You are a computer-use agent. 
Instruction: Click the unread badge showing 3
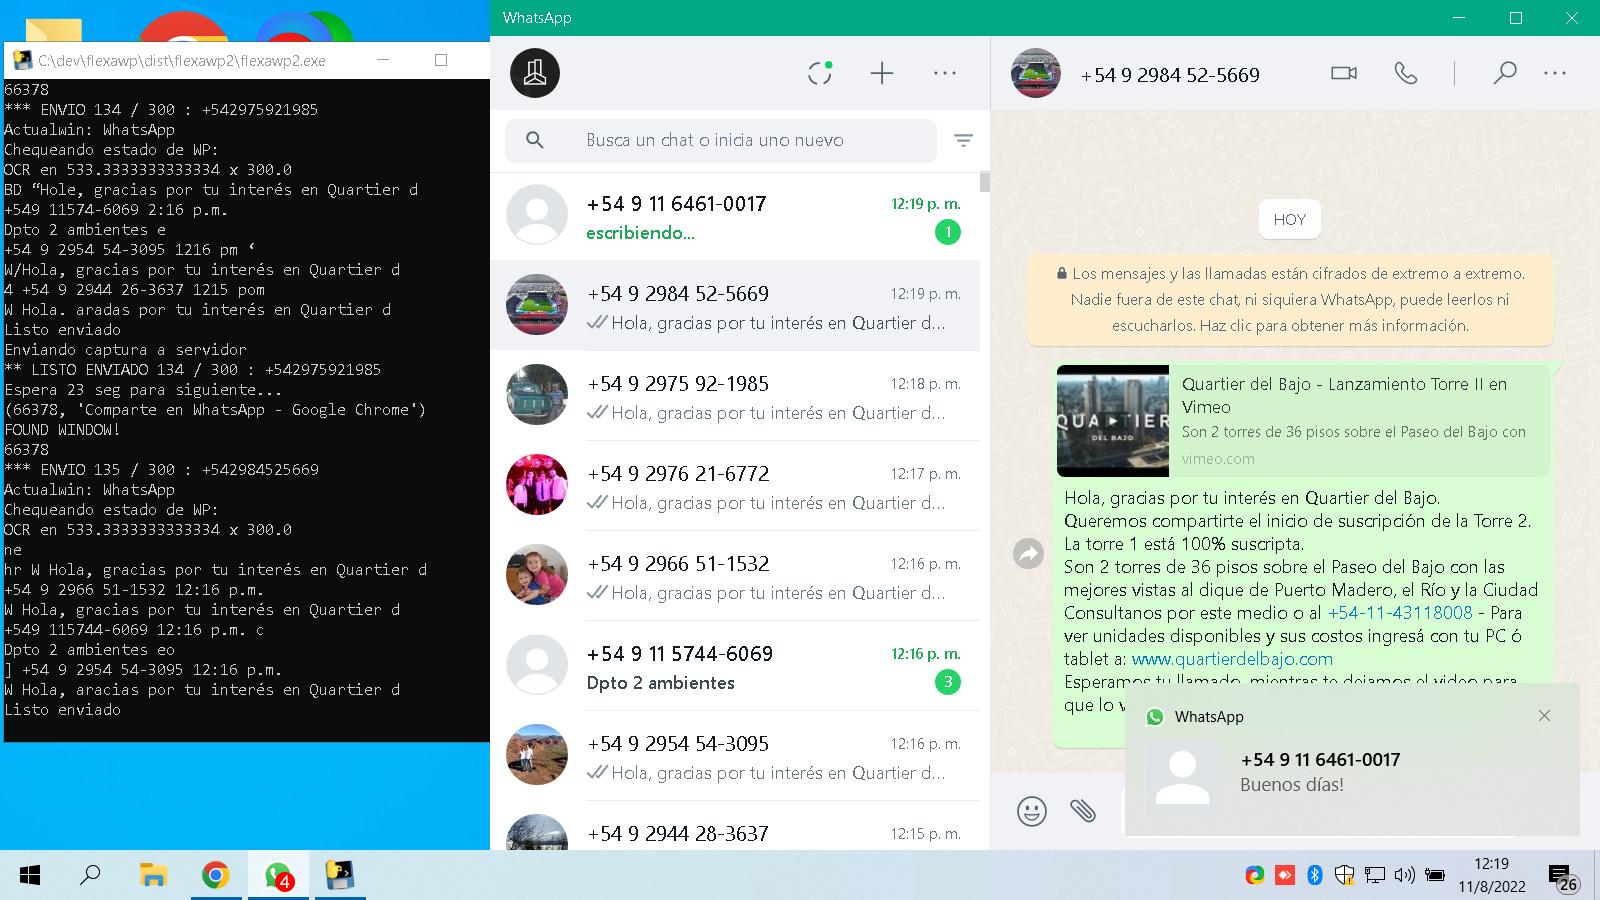click(x=947, y=683)
